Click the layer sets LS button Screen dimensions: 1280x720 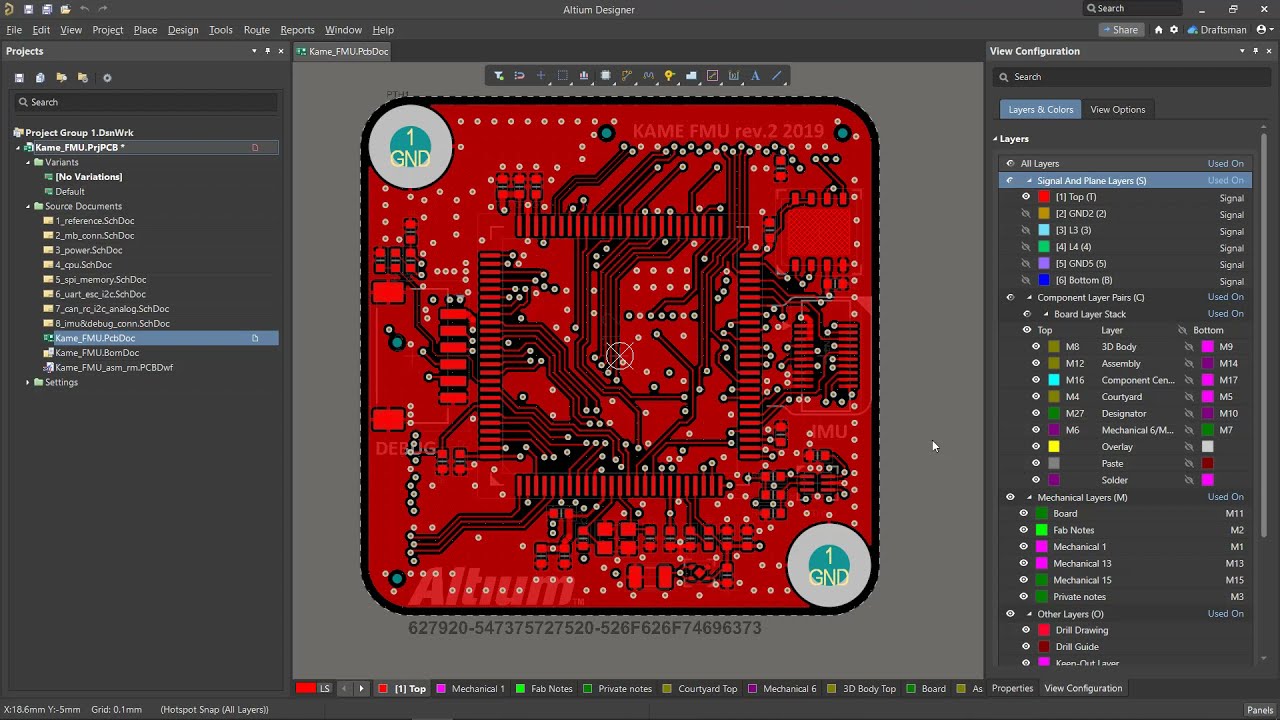325,688
